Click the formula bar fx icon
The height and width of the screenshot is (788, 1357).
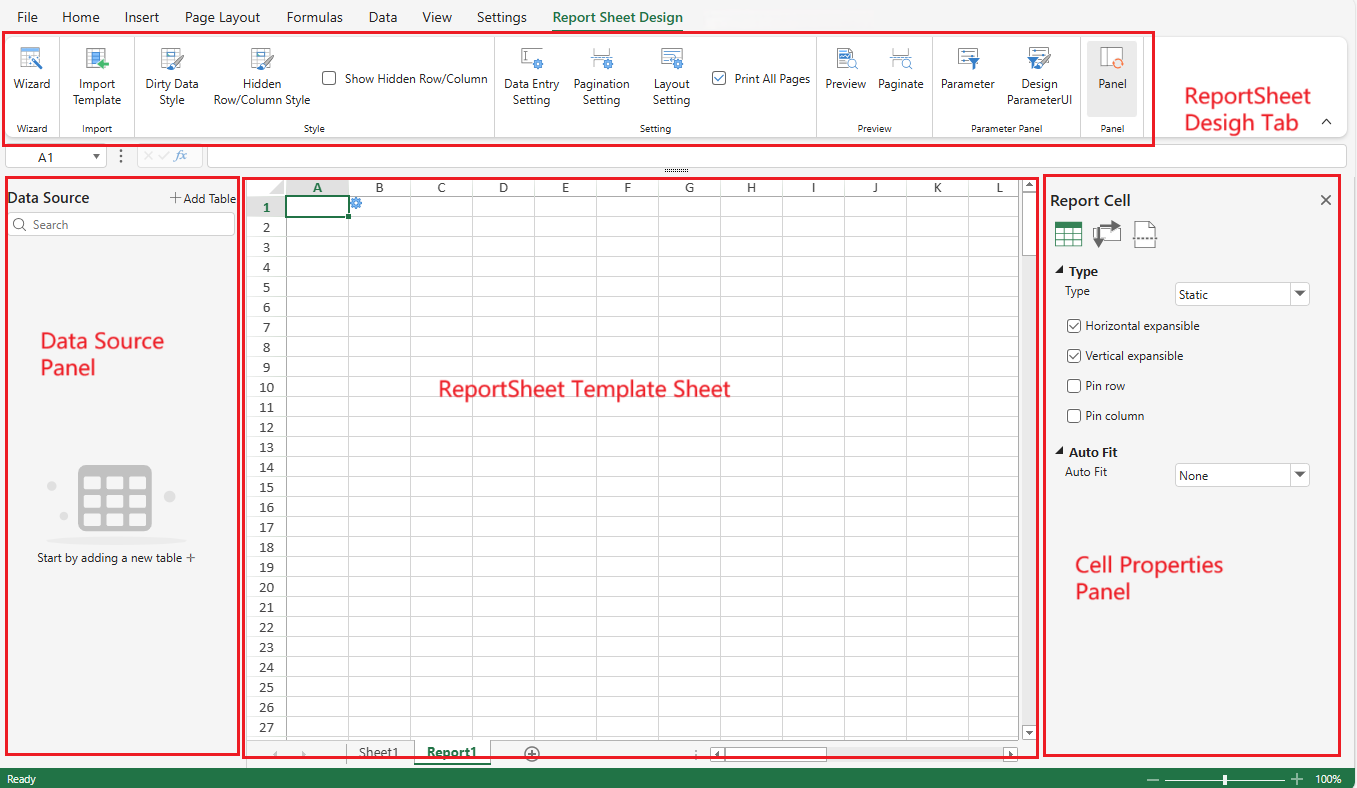coord(181,156)
